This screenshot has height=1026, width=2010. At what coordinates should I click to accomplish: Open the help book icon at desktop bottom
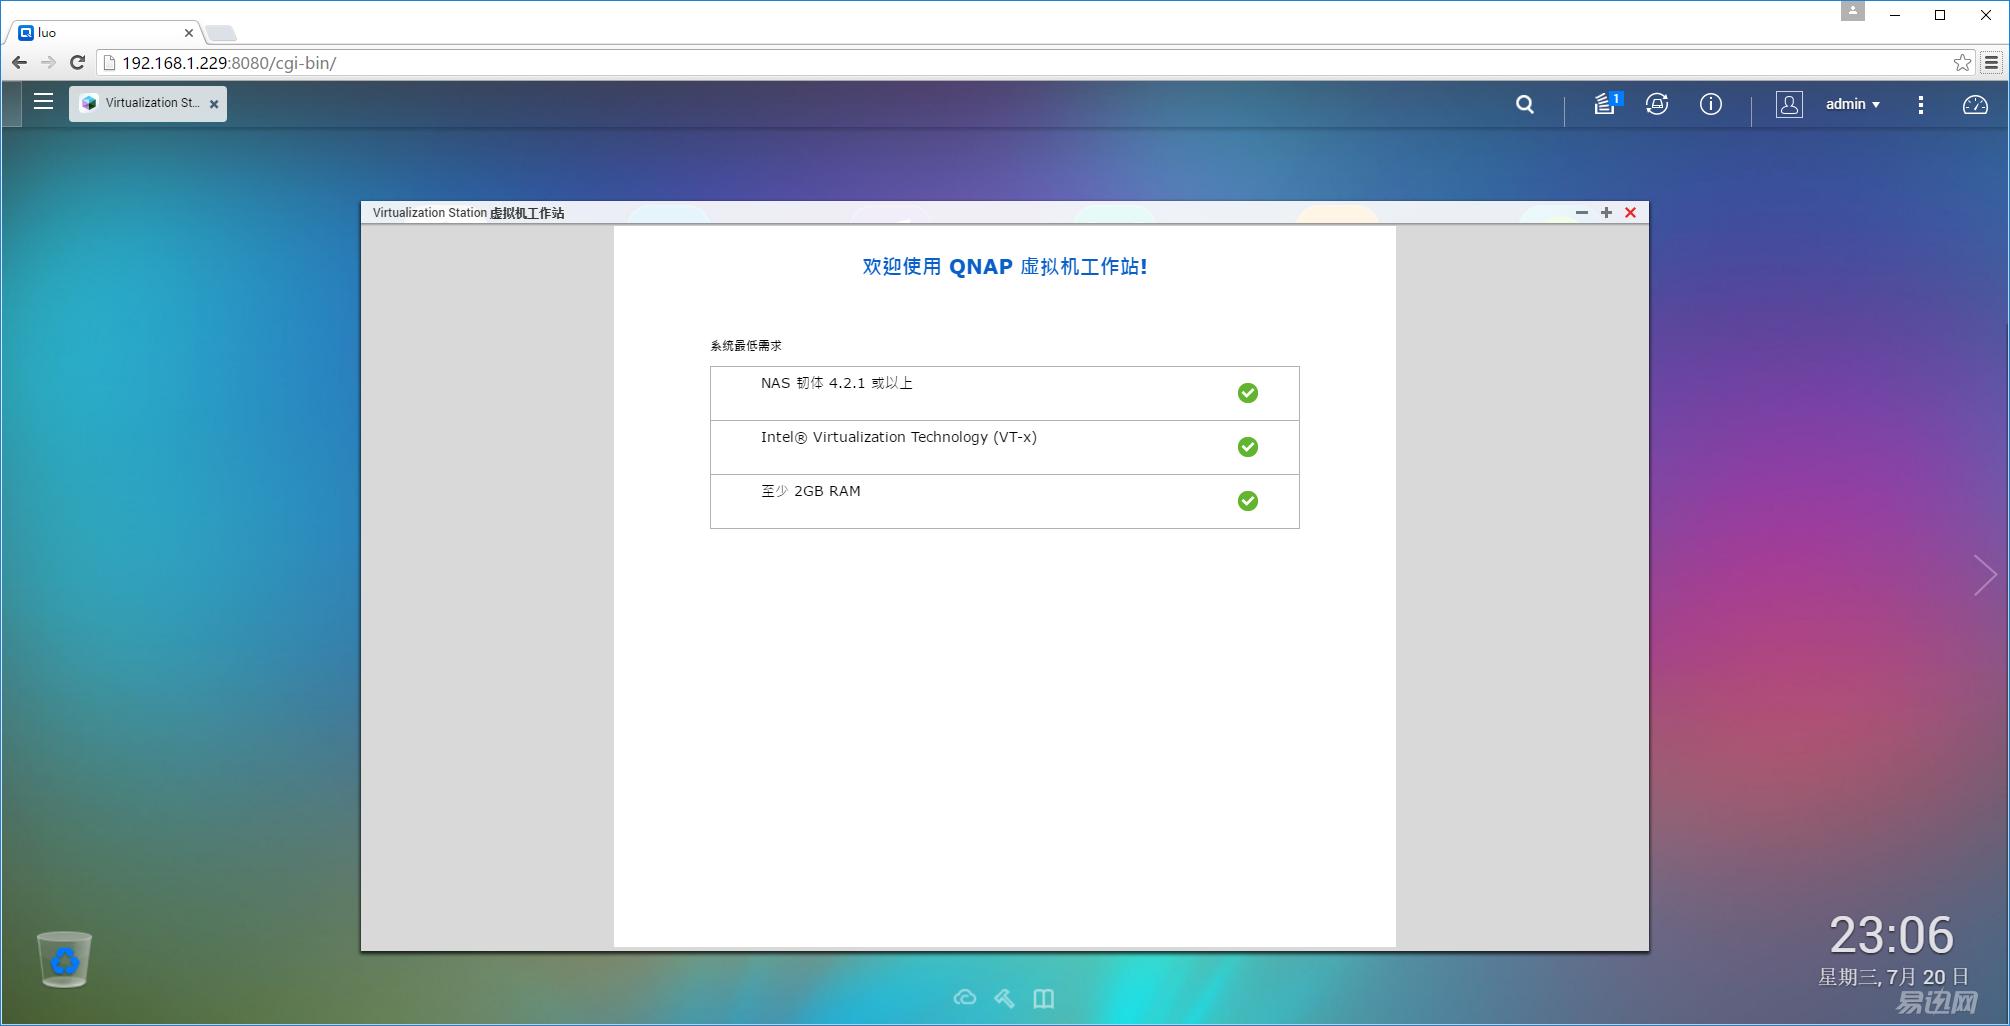tap(1044, 998)
